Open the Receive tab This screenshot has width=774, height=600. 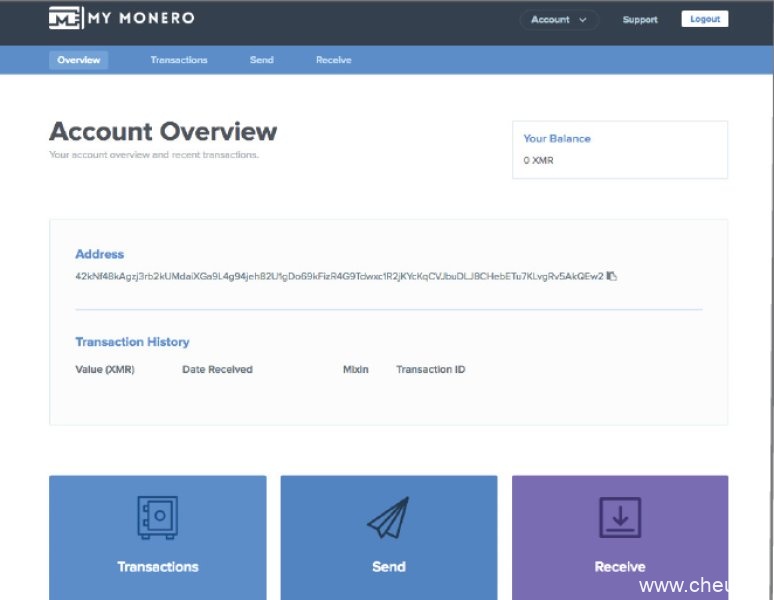pyautogui.click(x=334, y=60)
